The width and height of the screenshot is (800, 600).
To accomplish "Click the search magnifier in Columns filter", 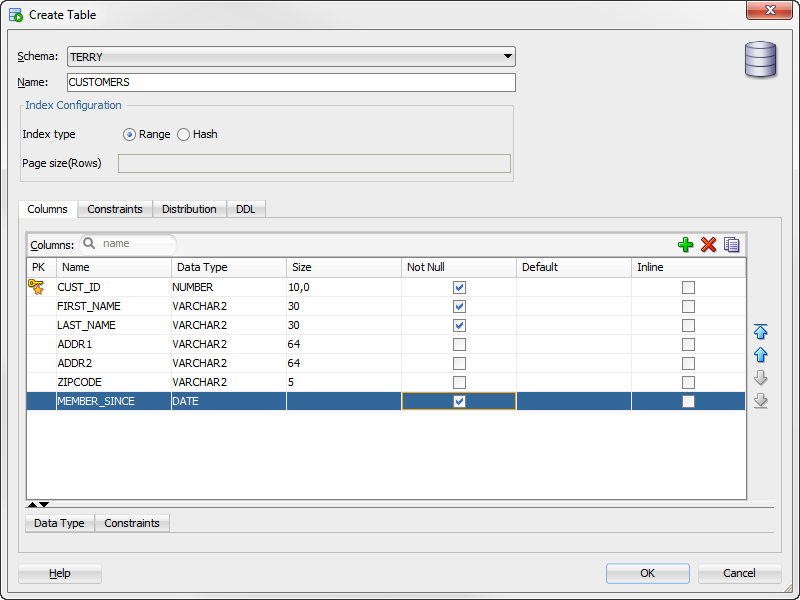I will pyautogui.click(x=89, y=243).
